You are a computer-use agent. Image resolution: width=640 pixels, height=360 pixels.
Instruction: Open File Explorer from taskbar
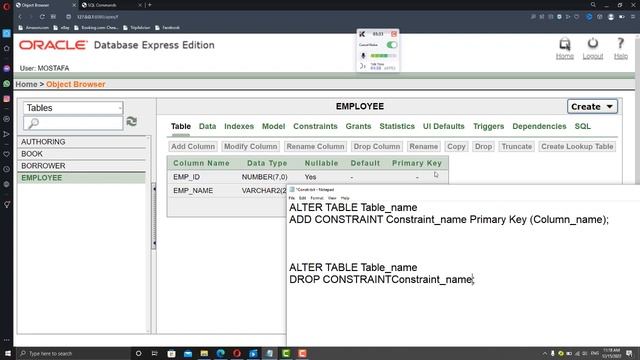coord(204,353)
